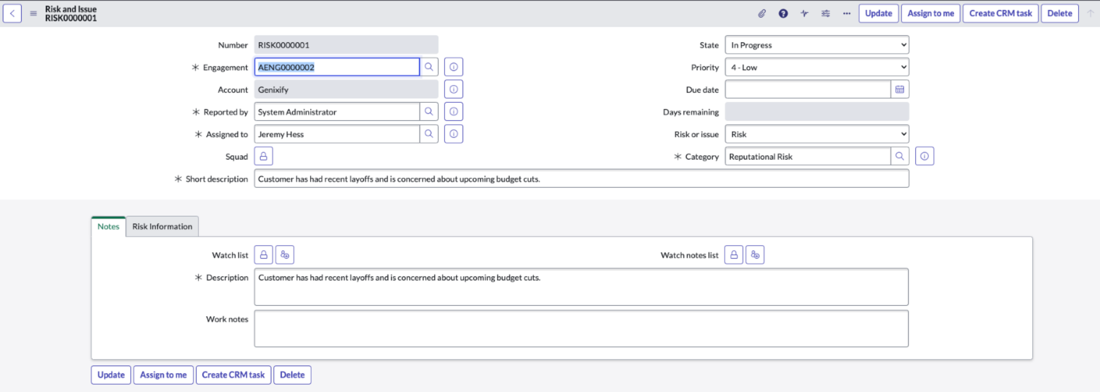Image resolution: width=1100 pixels, height=392 pixels.
Task: Click the Short description text field
Action: [582, 179]
